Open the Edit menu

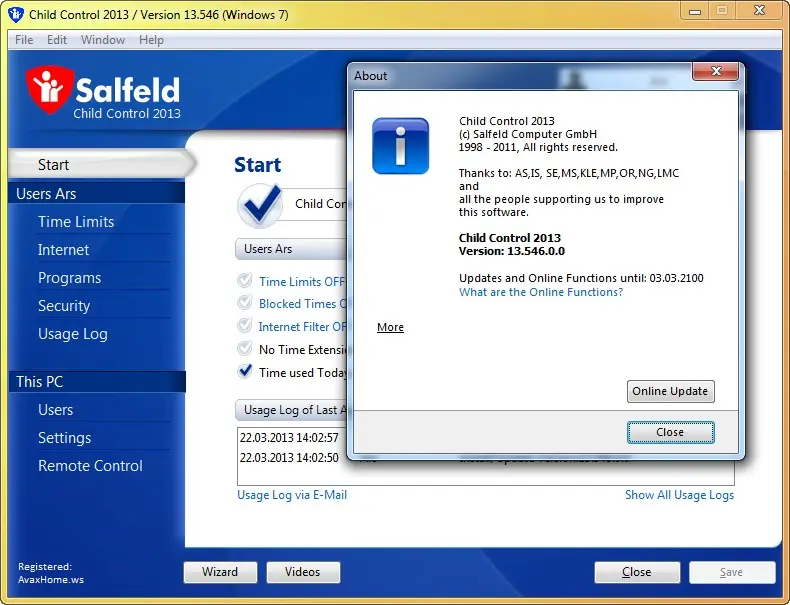click(57, 40)
